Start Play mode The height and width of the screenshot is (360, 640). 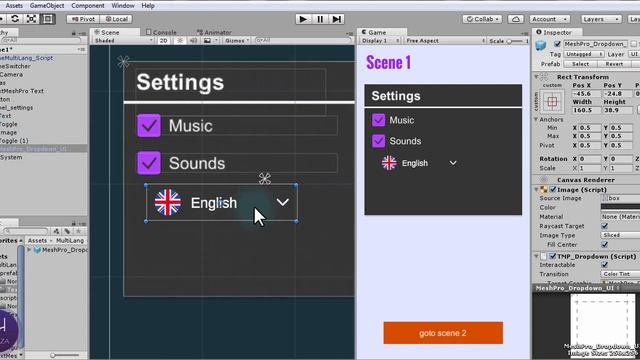tap(303, 19)
